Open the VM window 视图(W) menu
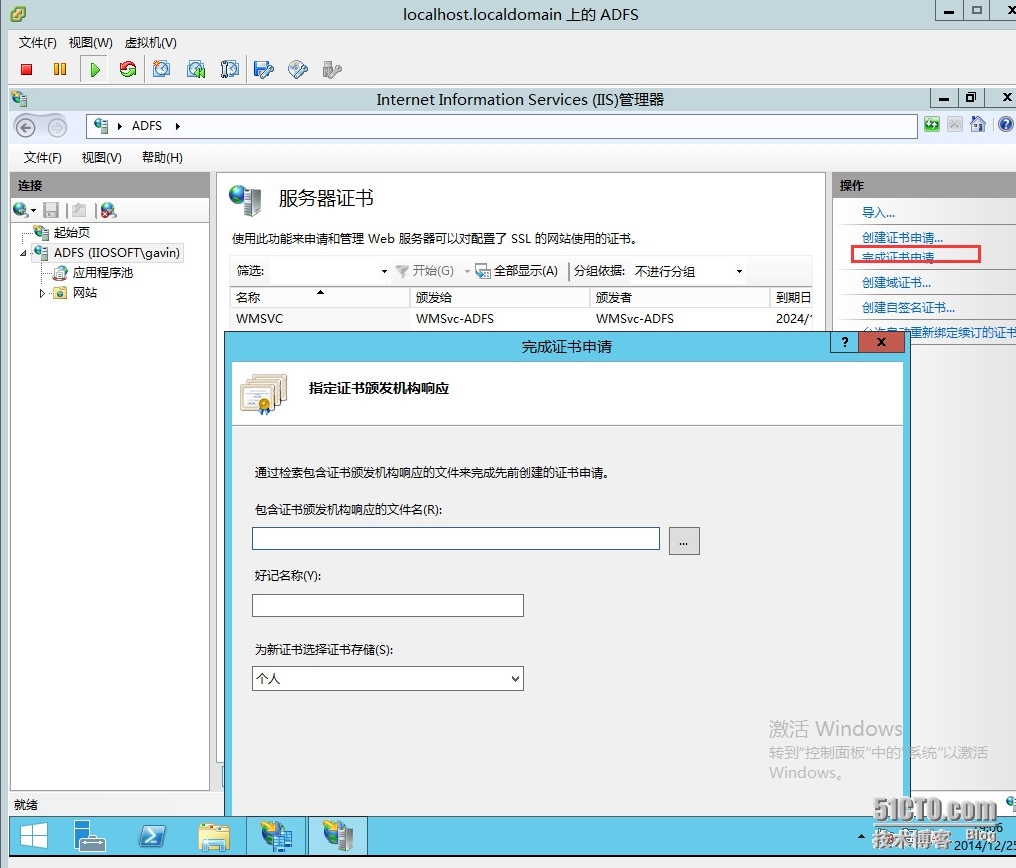1016x868 pixels. tap(91, 43)
